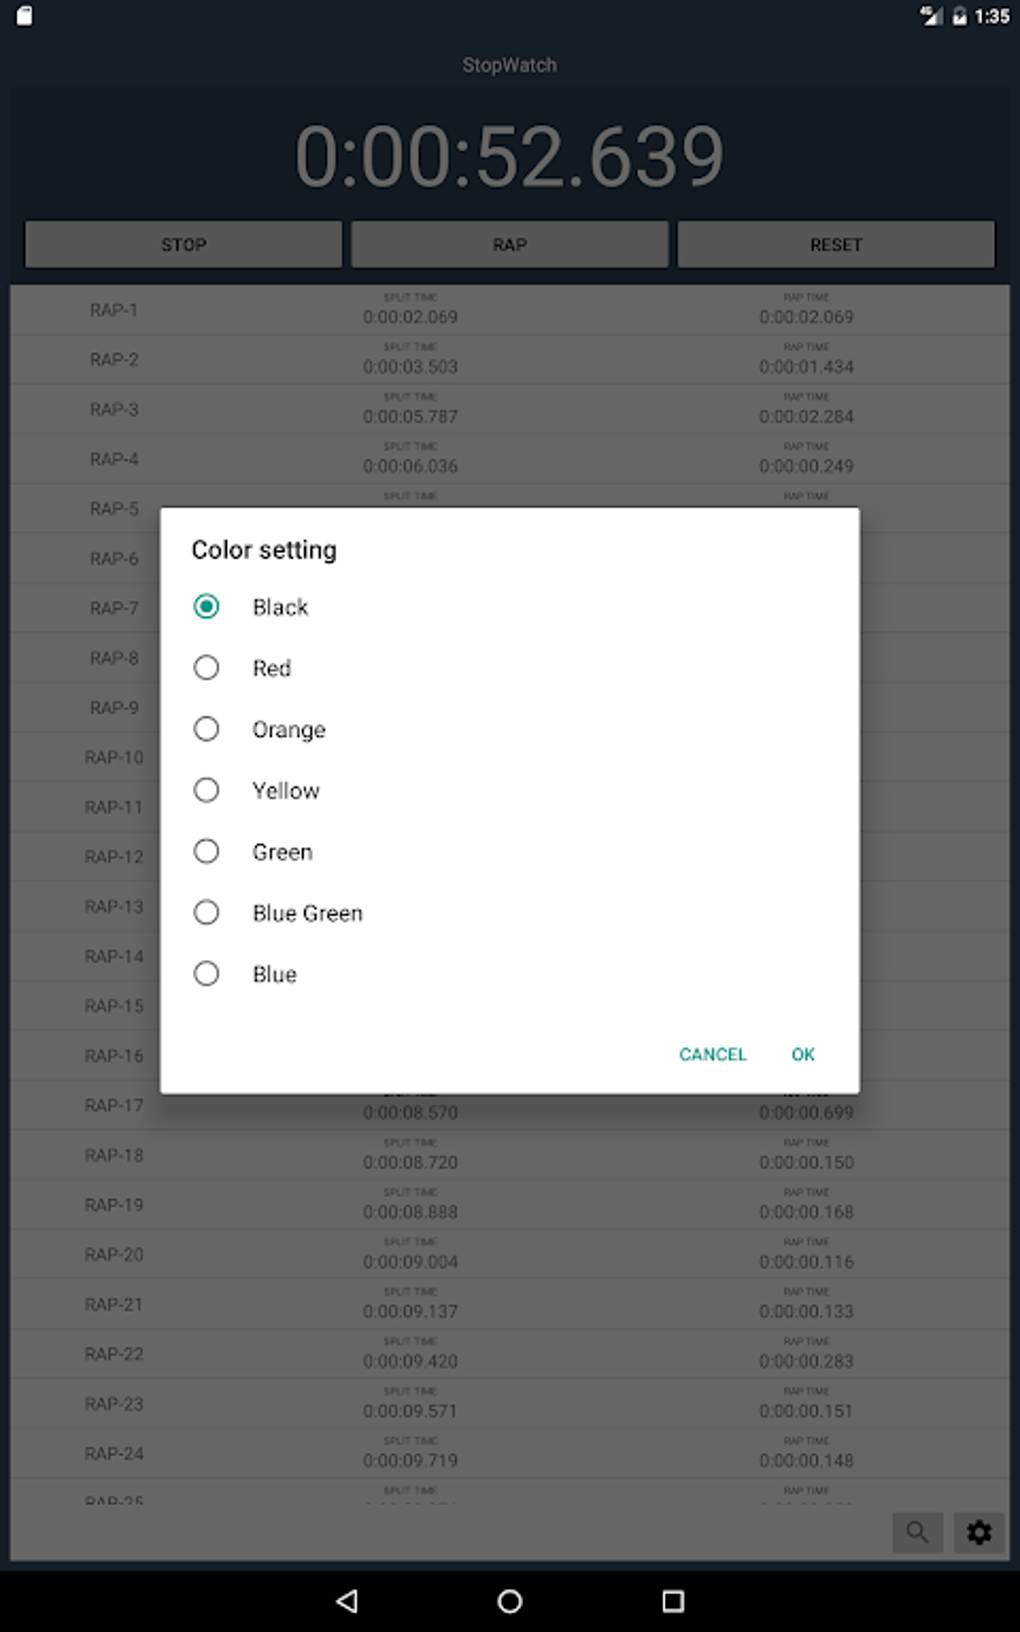Tap the RAP-1 lap row
Viewport: 1020px width, 1632px height.
(x=510, y=310)
